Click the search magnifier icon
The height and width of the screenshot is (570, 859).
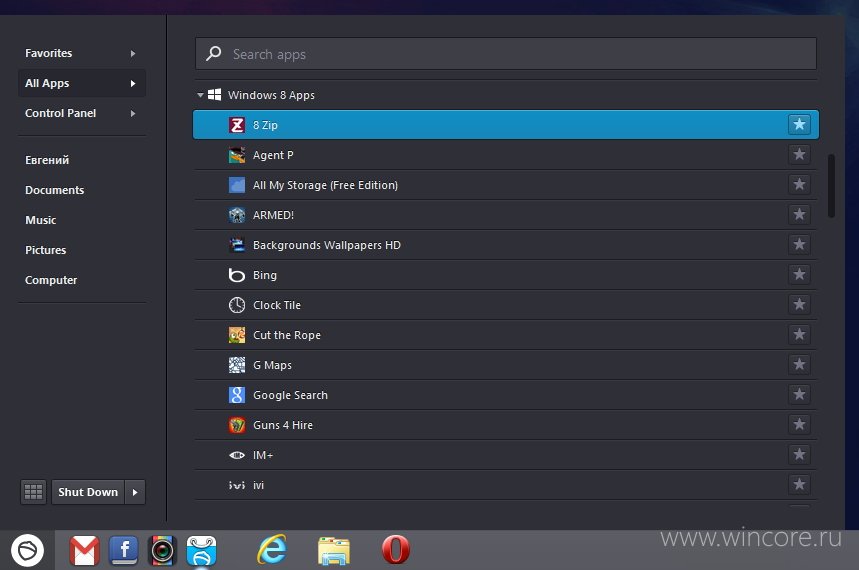point(213,53)
